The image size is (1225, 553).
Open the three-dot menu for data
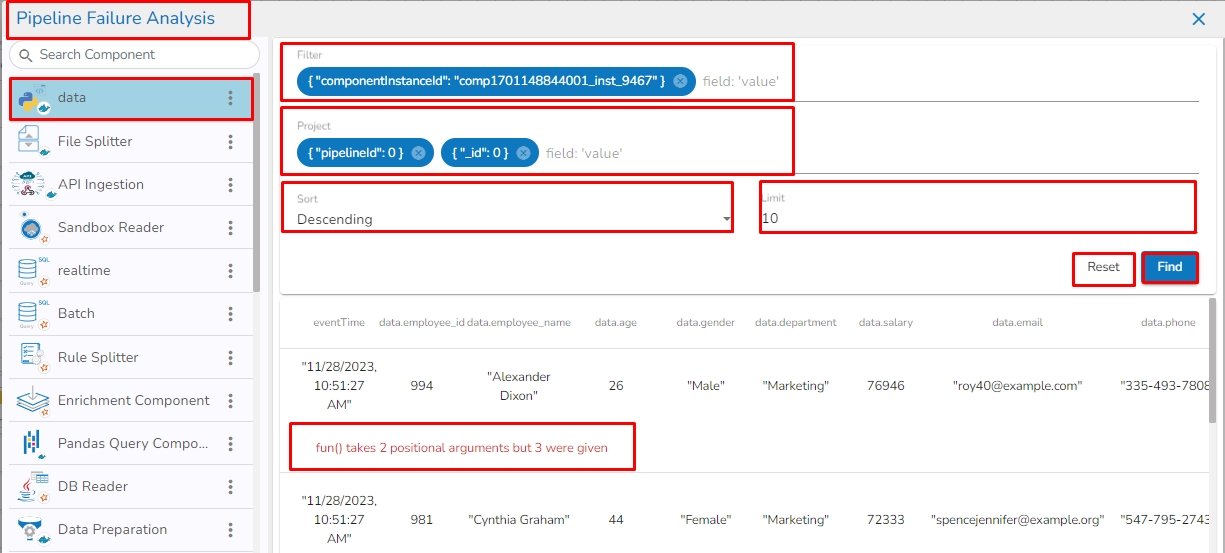pyautogui.click(x=230, y=98)
